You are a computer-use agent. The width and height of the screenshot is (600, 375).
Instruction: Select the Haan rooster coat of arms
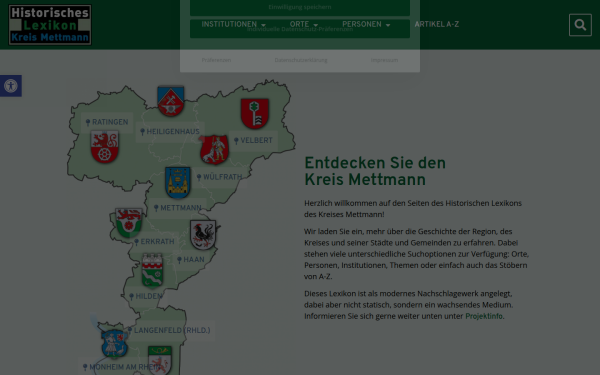203,235
